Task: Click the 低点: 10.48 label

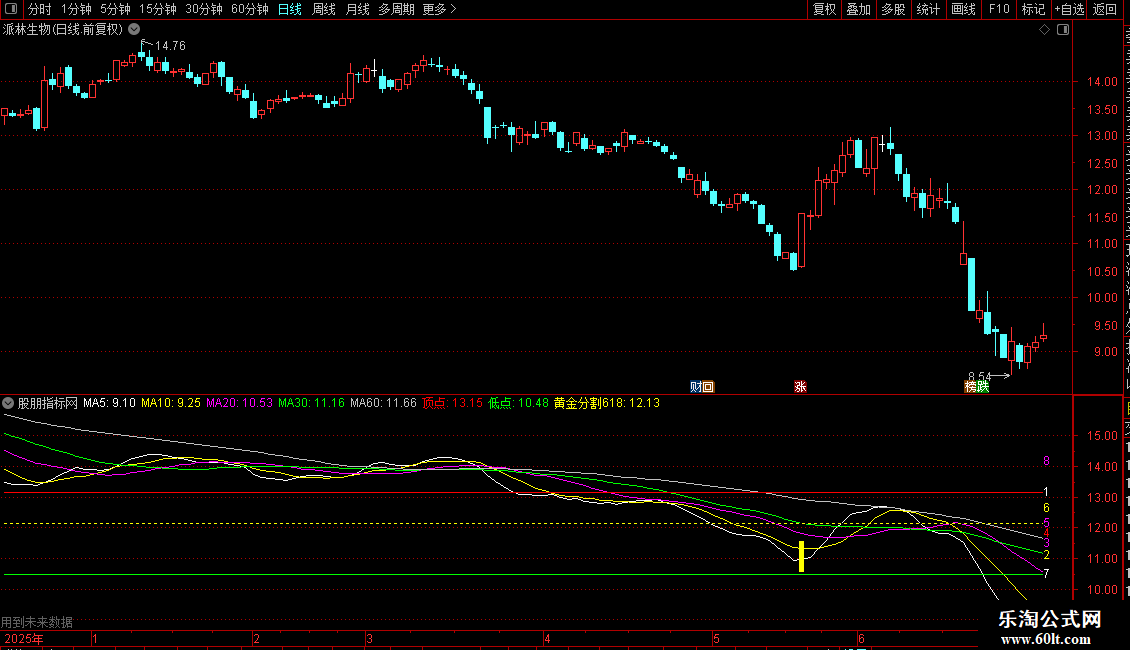Action: tap(518, 403)
